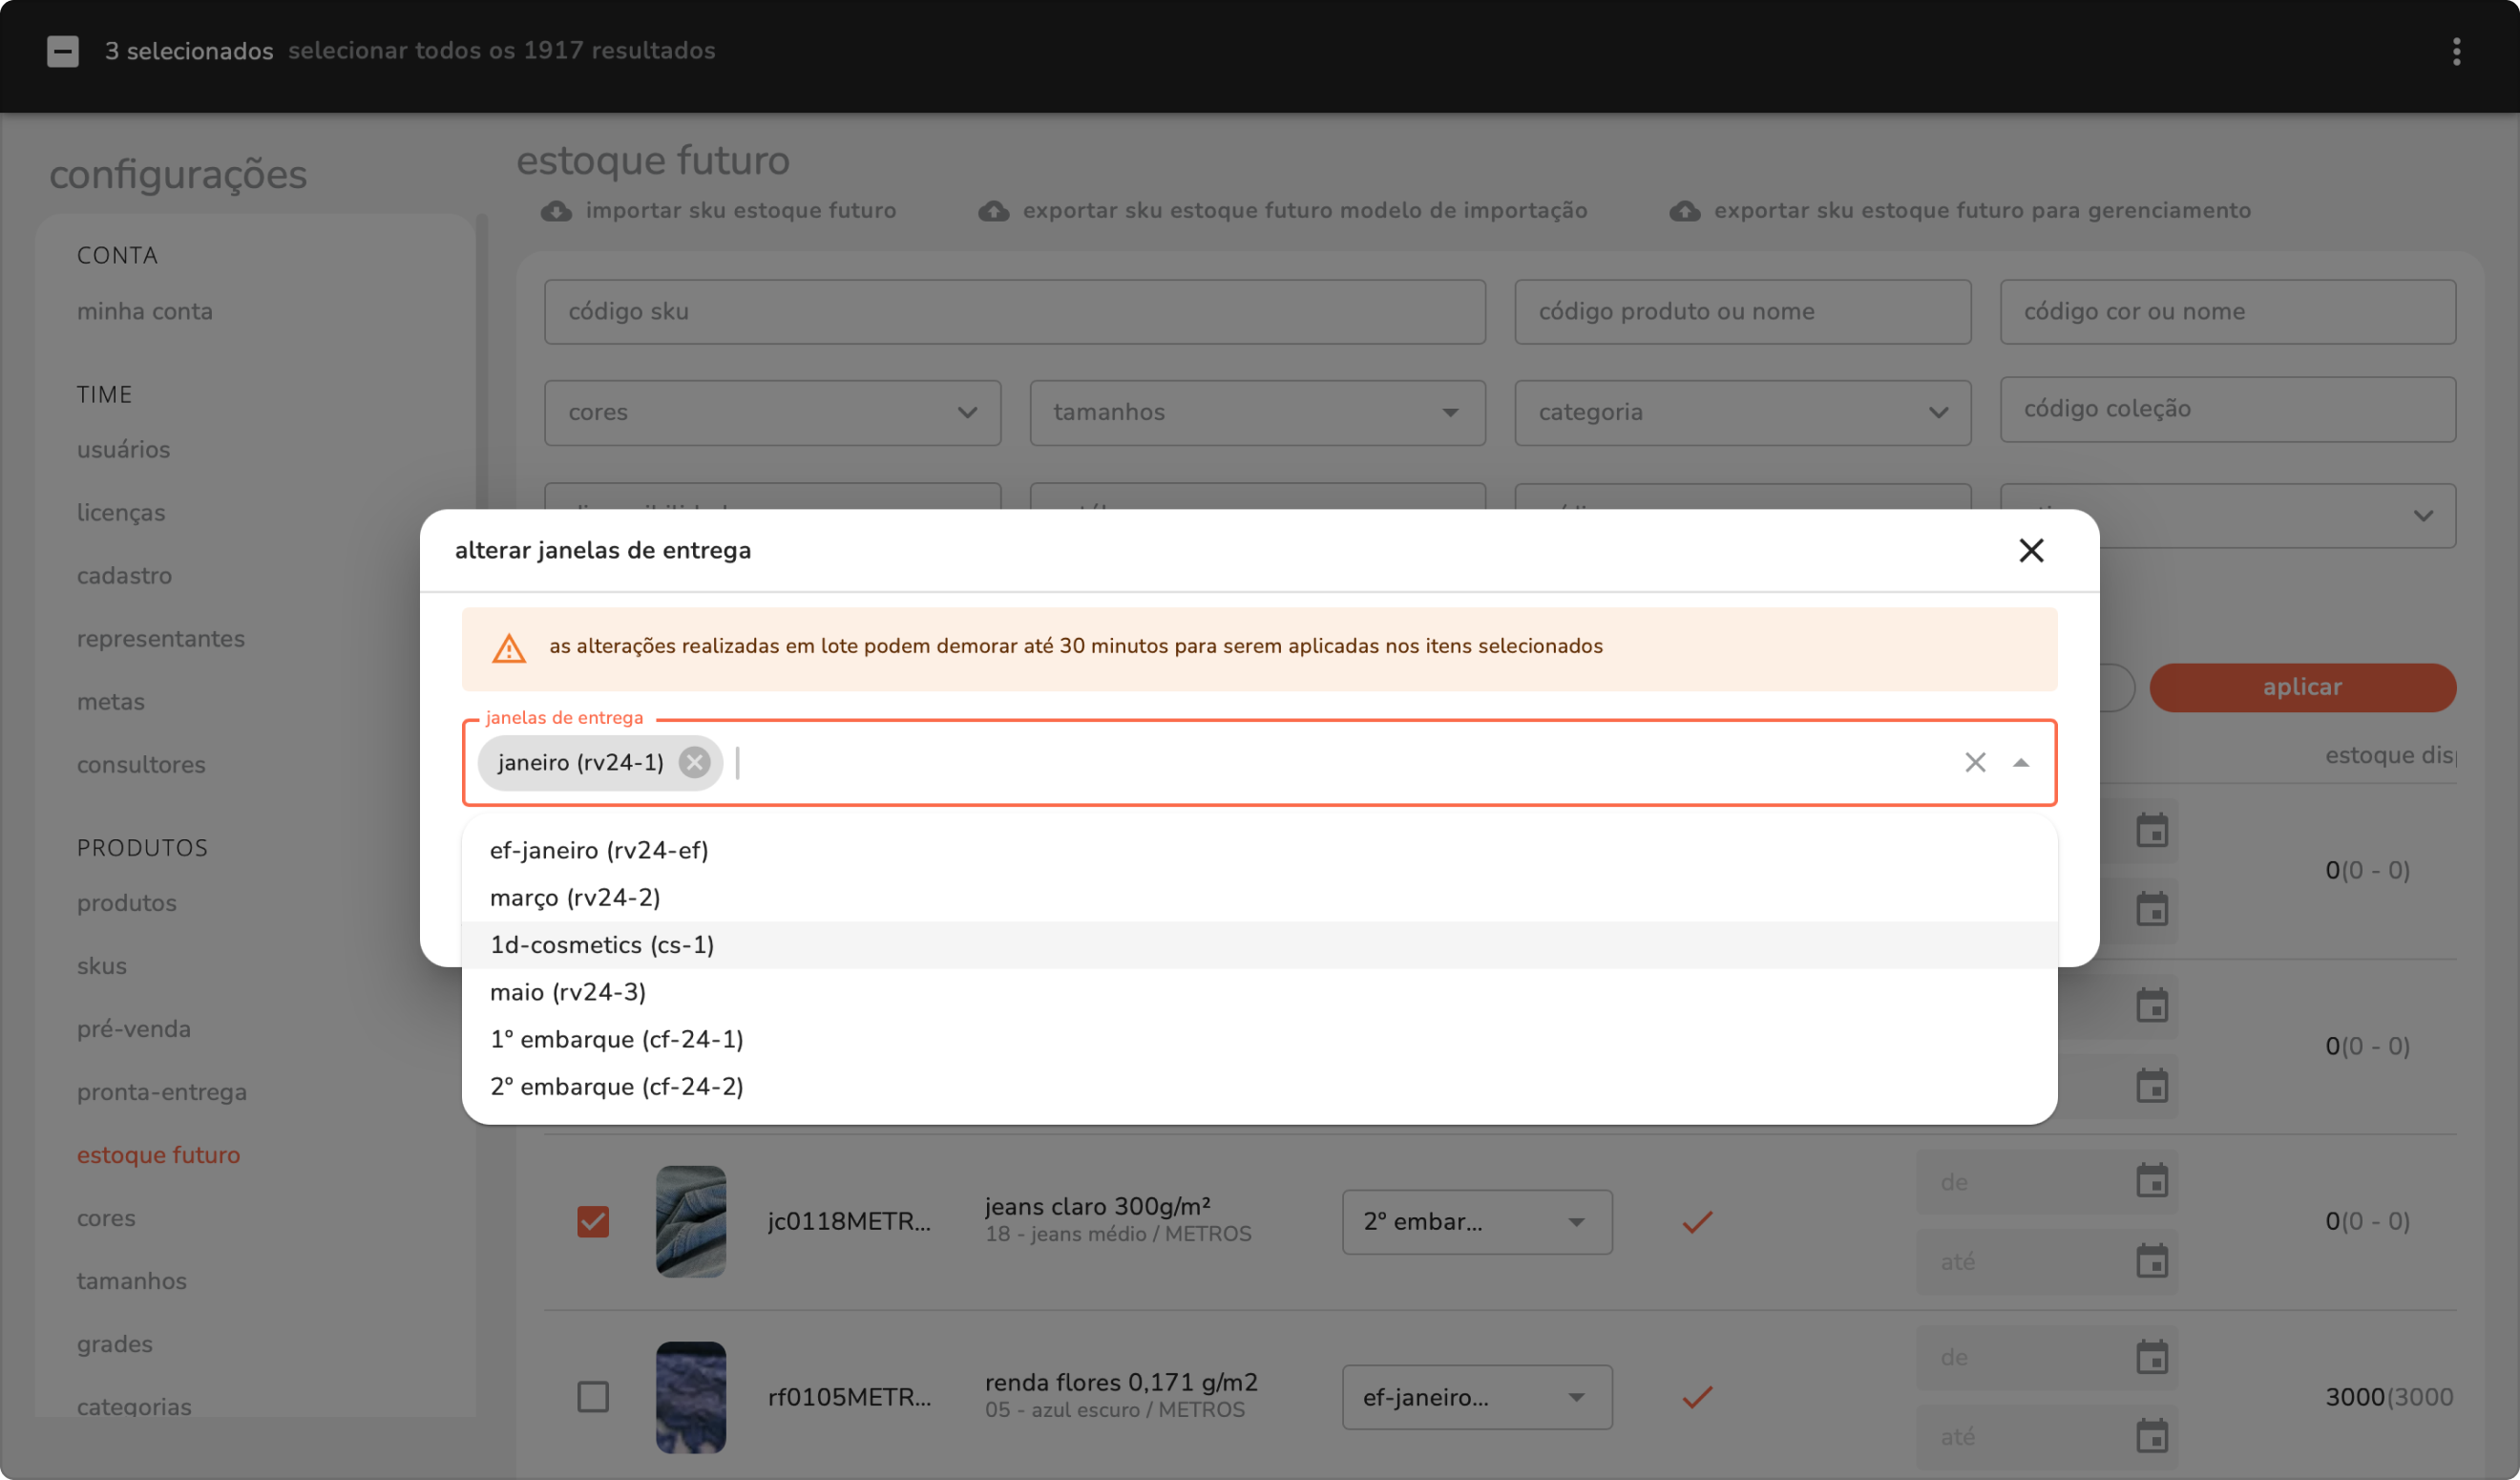Open the 2º embar... dropdown for jeans claro

[x=1476, y=1221]
